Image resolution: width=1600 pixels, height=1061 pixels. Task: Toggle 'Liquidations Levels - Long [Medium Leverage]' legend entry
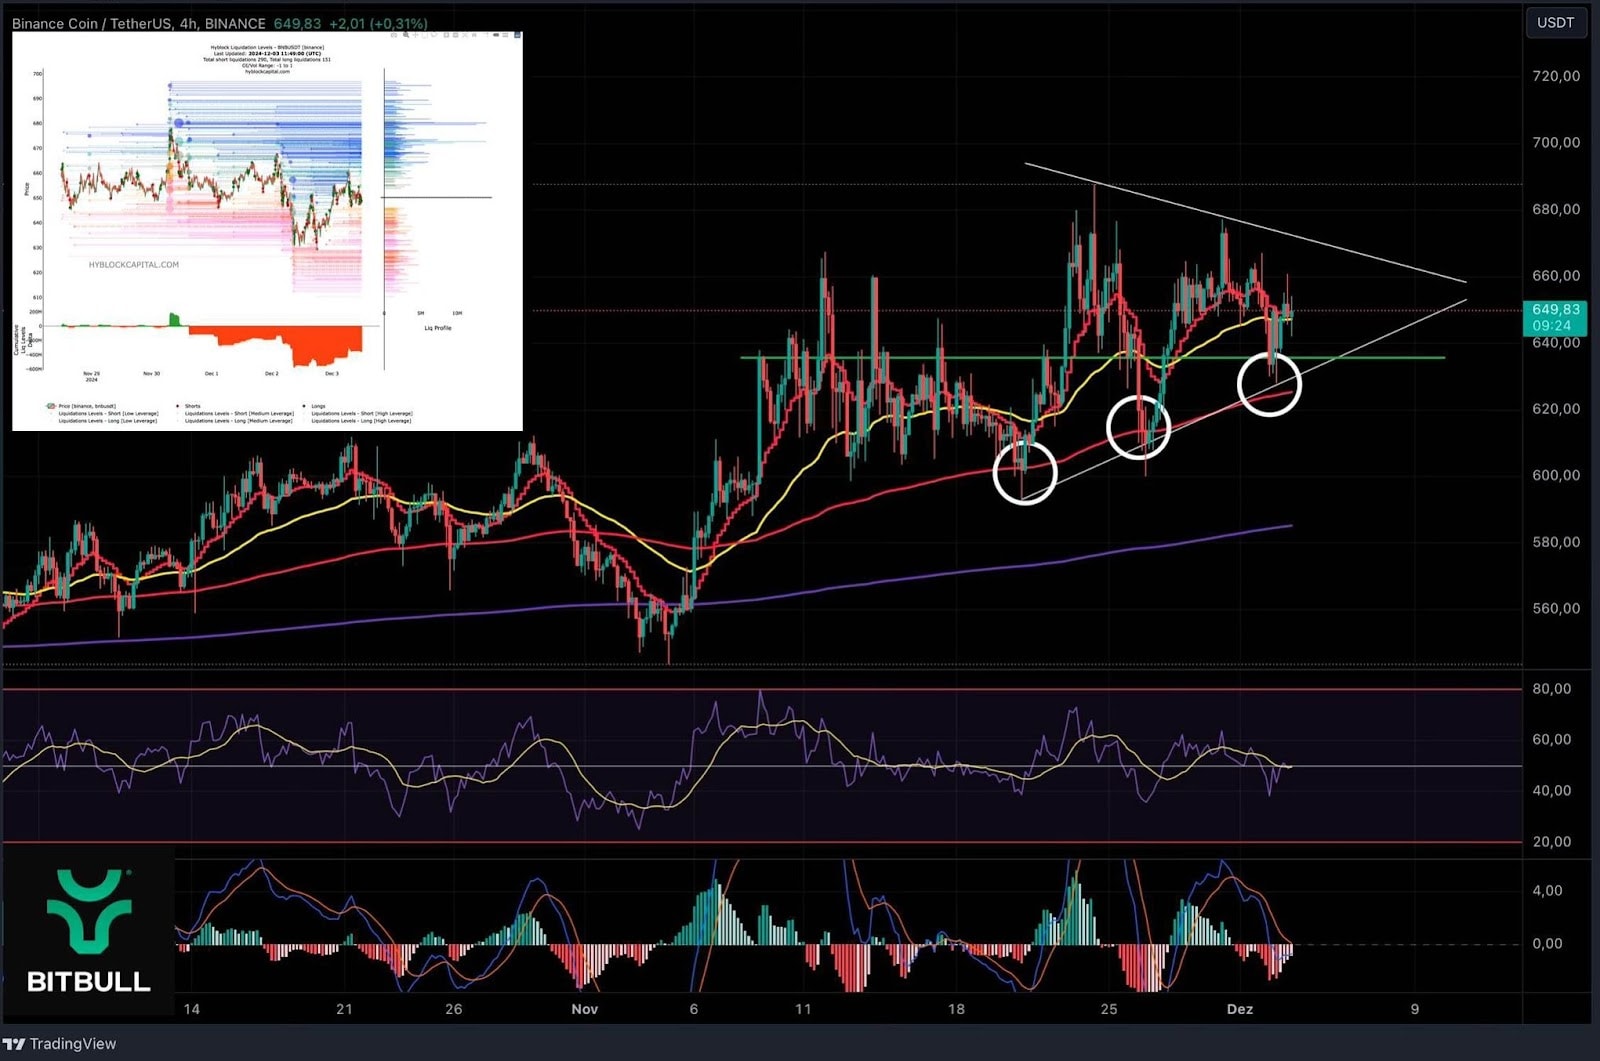[239, 420]
